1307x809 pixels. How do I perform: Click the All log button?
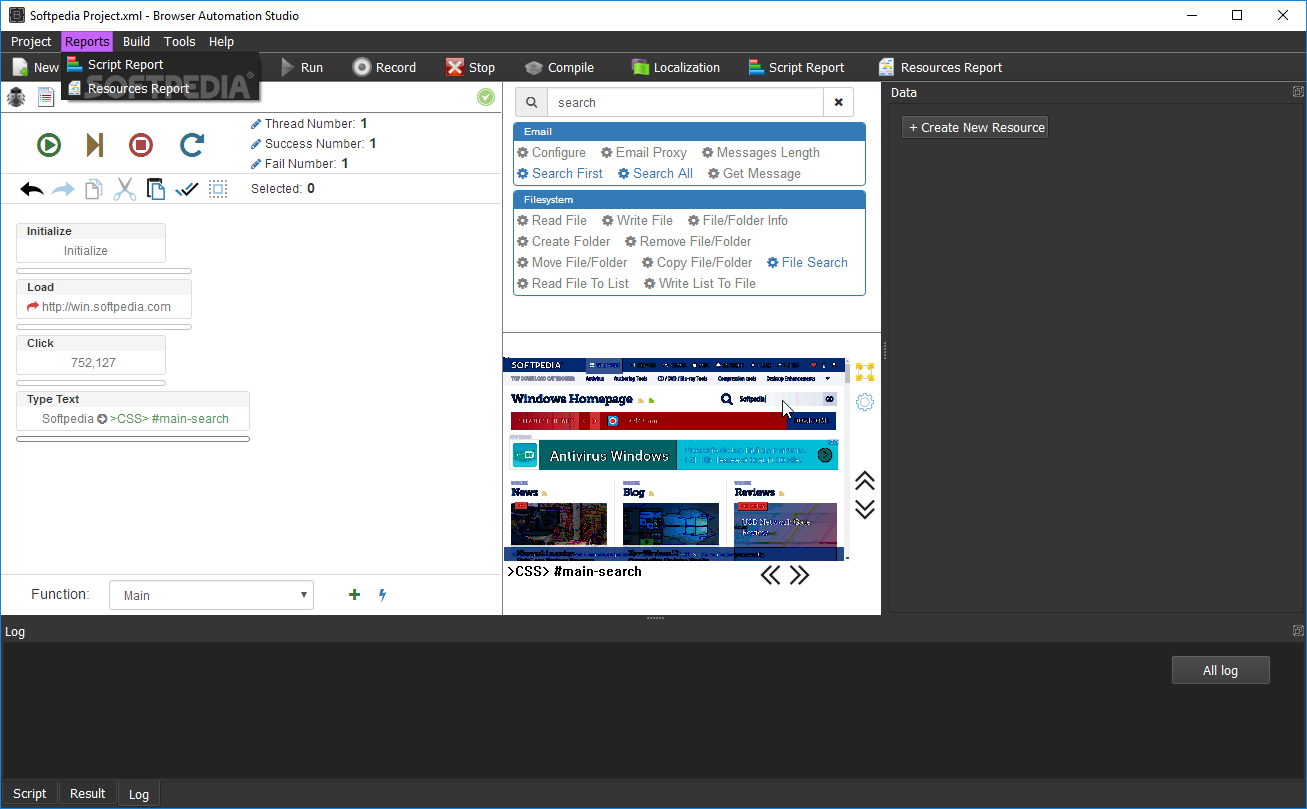(x=1220, y=670)
